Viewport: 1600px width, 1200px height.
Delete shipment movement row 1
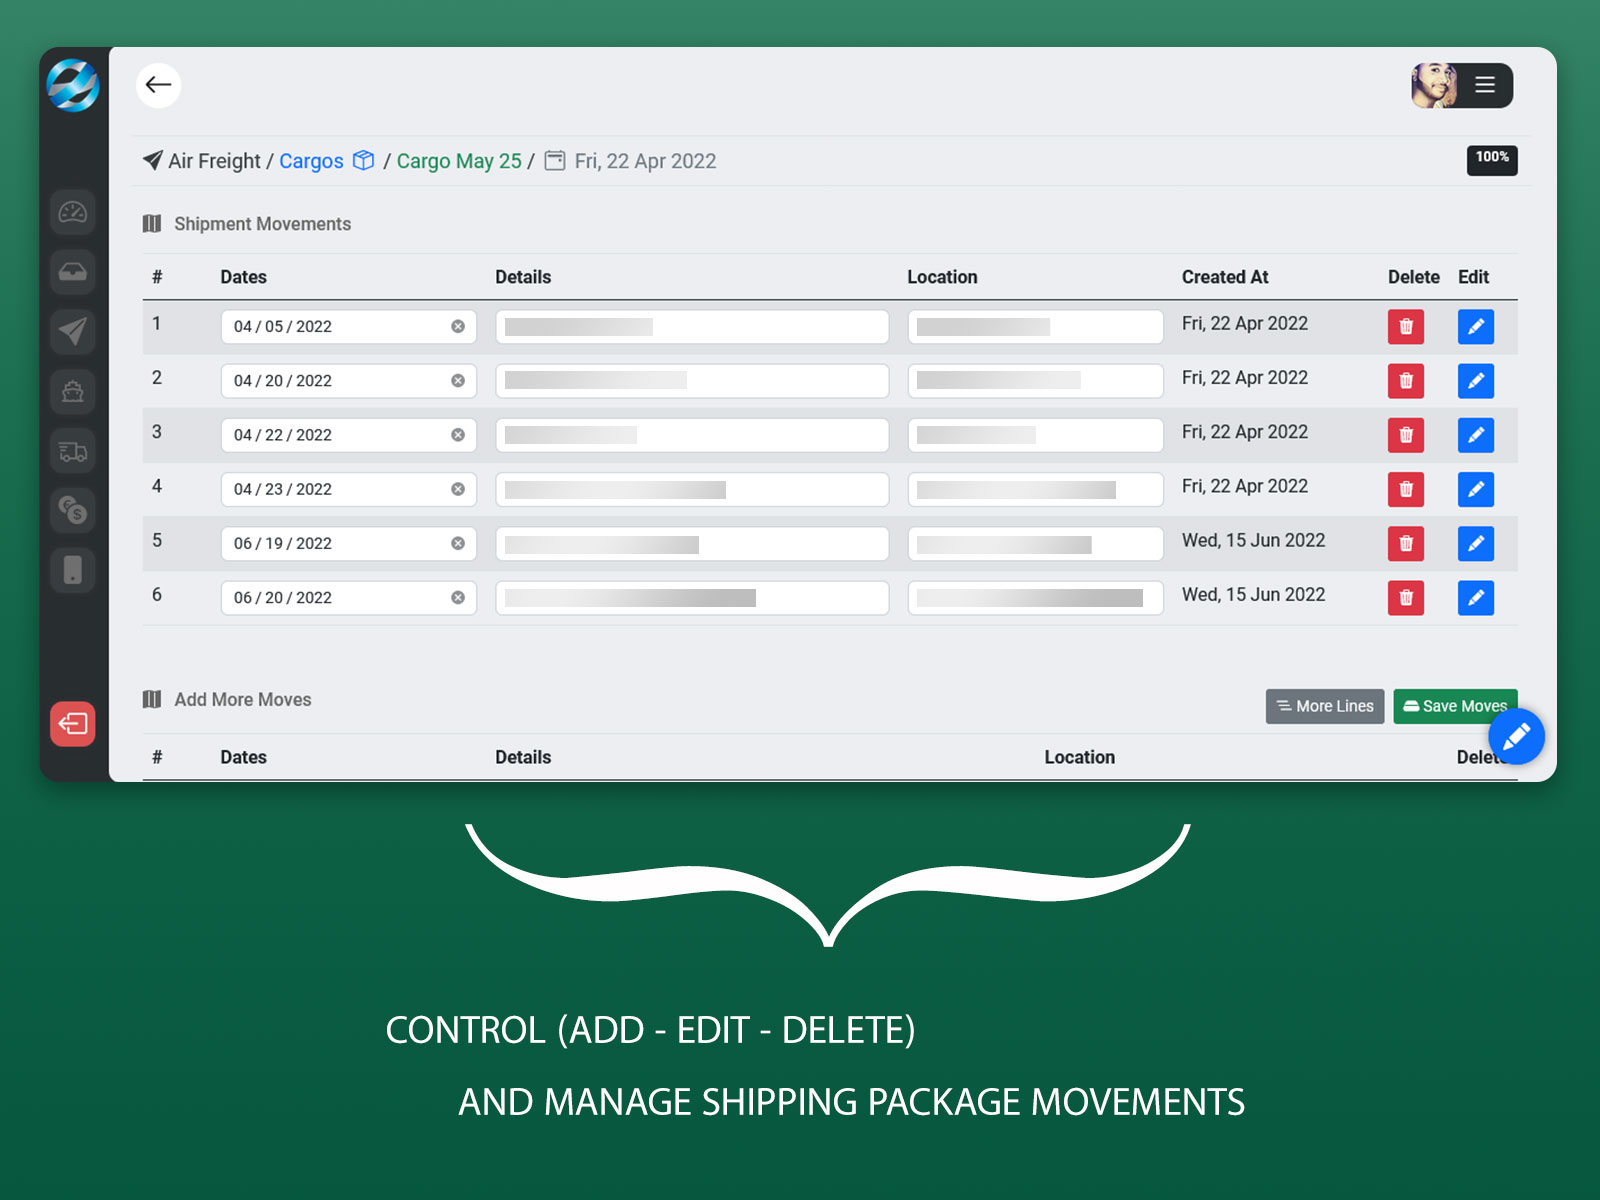click(1405, 327)
